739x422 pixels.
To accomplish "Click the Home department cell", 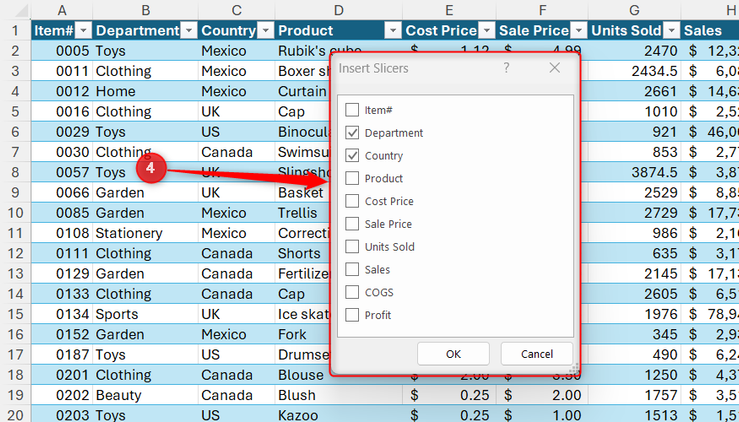I will coord(145,91).
